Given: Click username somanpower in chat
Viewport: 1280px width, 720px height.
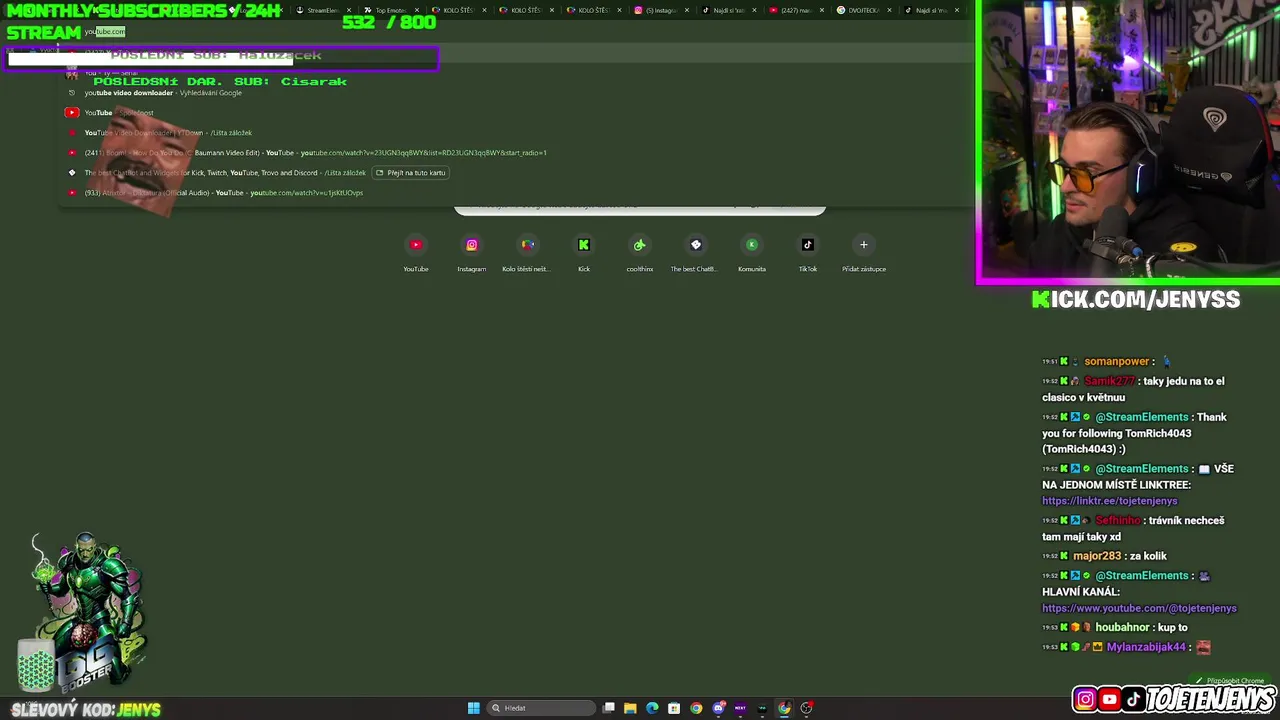Looking at the screenshot, I should point(1116,361).
